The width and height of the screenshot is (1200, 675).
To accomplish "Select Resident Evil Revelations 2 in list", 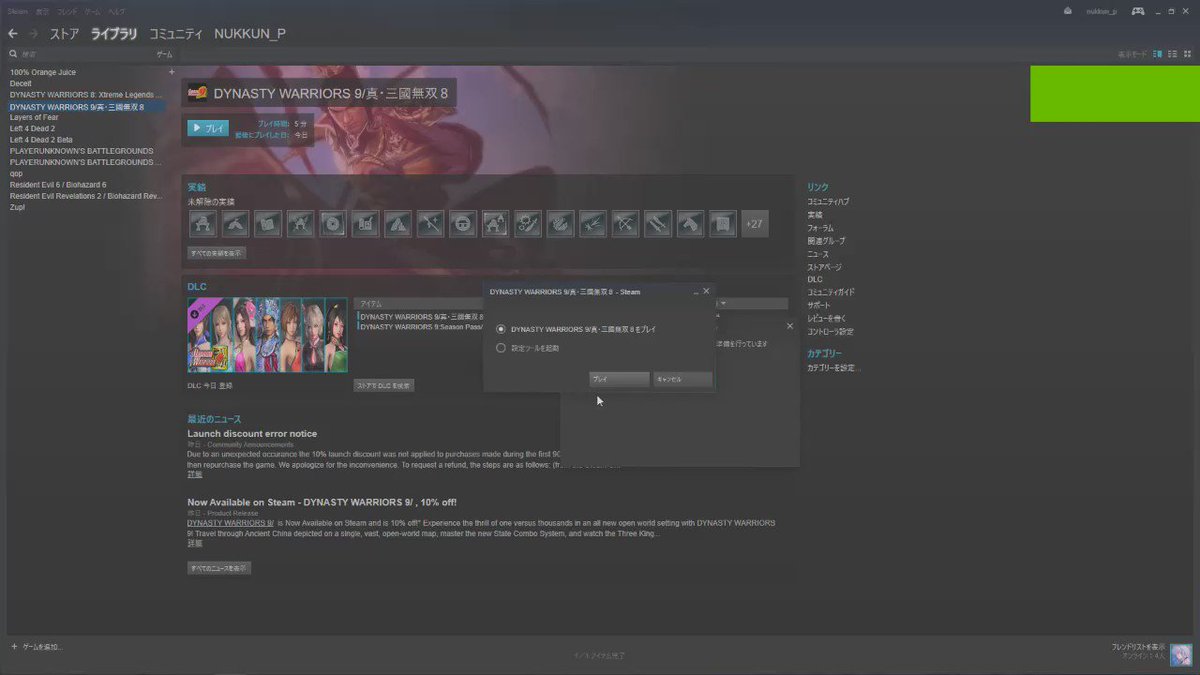I will pyautogui.click(x=86, y=196).
